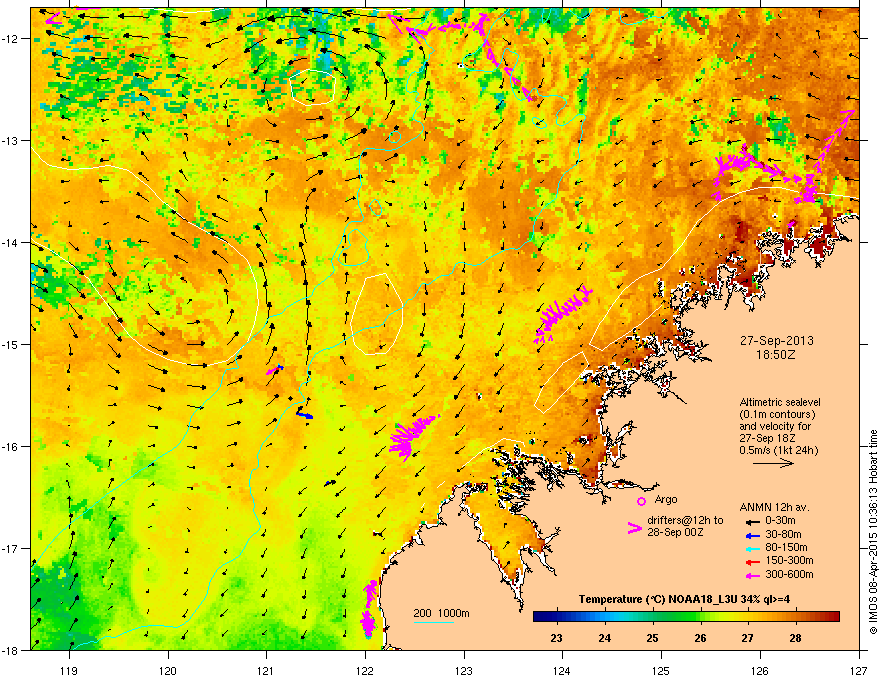The image size is (880, 680).
Task: Click the latitude axis label -15
Action: [x=11, y=344]
